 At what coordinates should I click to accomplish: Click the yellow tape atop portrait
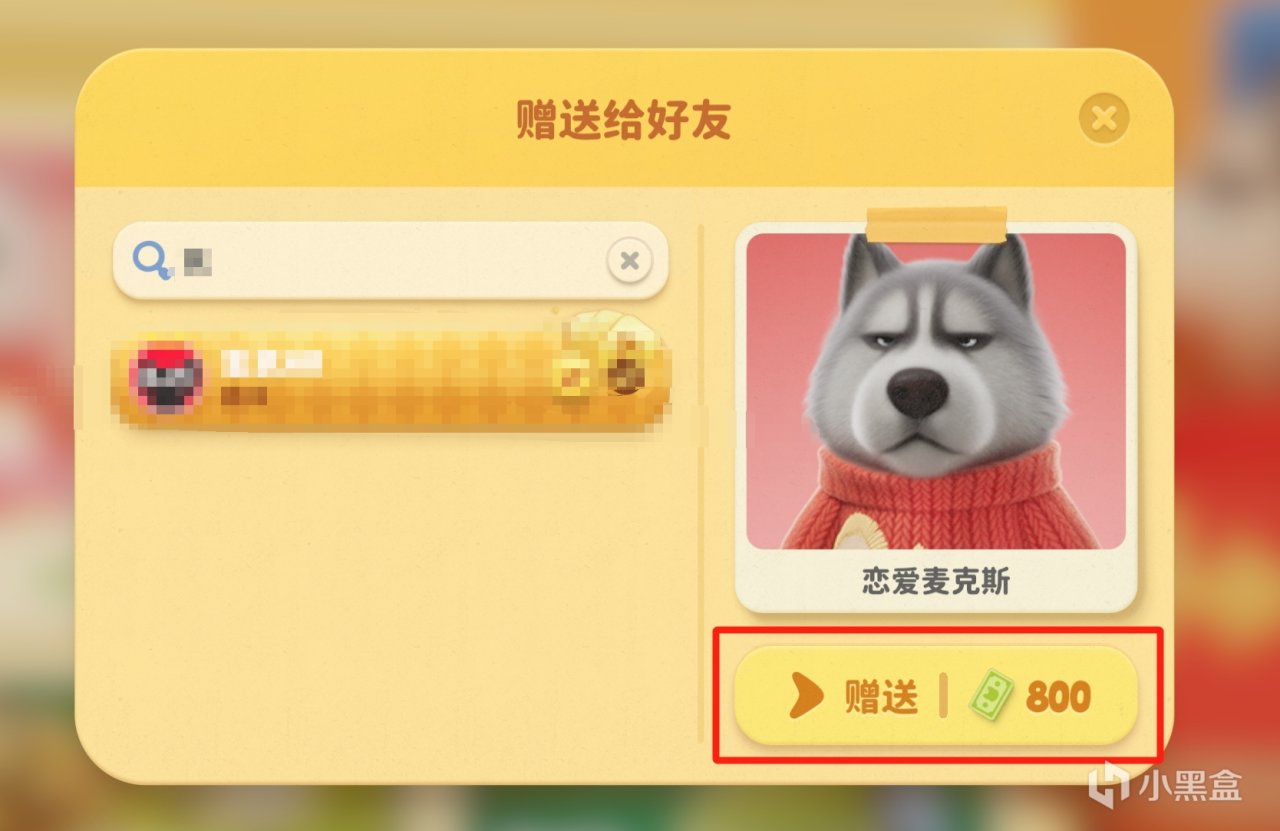click(x=937, y=225)
